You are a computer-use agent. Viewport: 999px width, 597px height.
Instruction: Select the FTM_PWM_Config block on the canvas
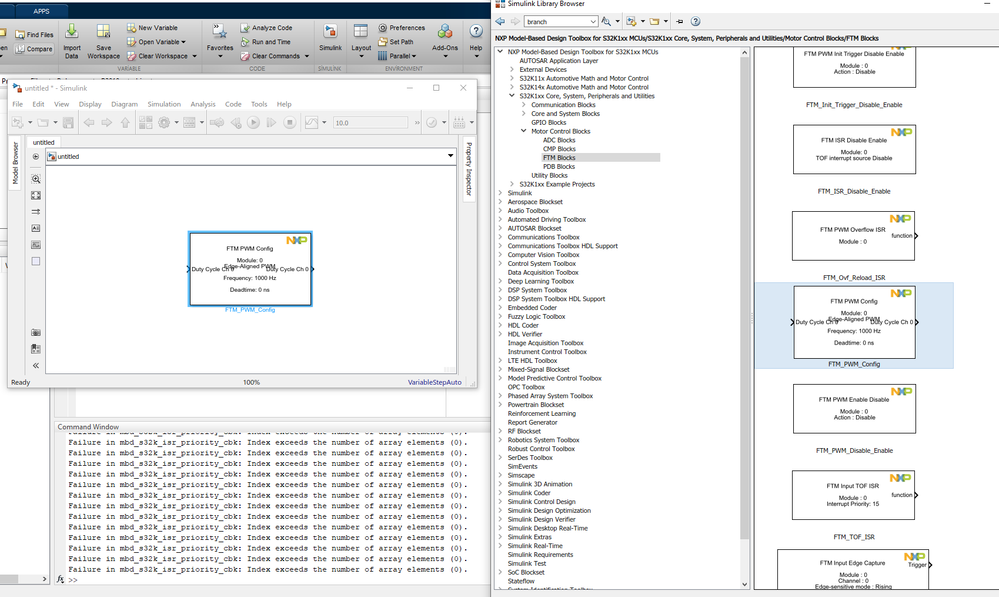point(250,269)
